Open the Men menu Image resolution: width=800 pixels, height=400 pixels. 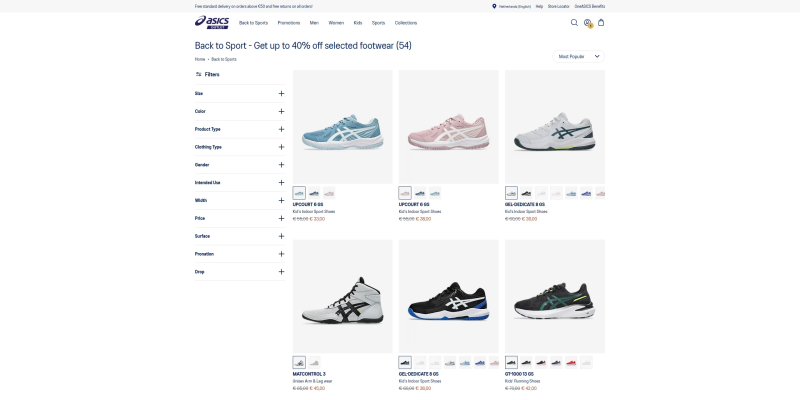tap(314, 23)
